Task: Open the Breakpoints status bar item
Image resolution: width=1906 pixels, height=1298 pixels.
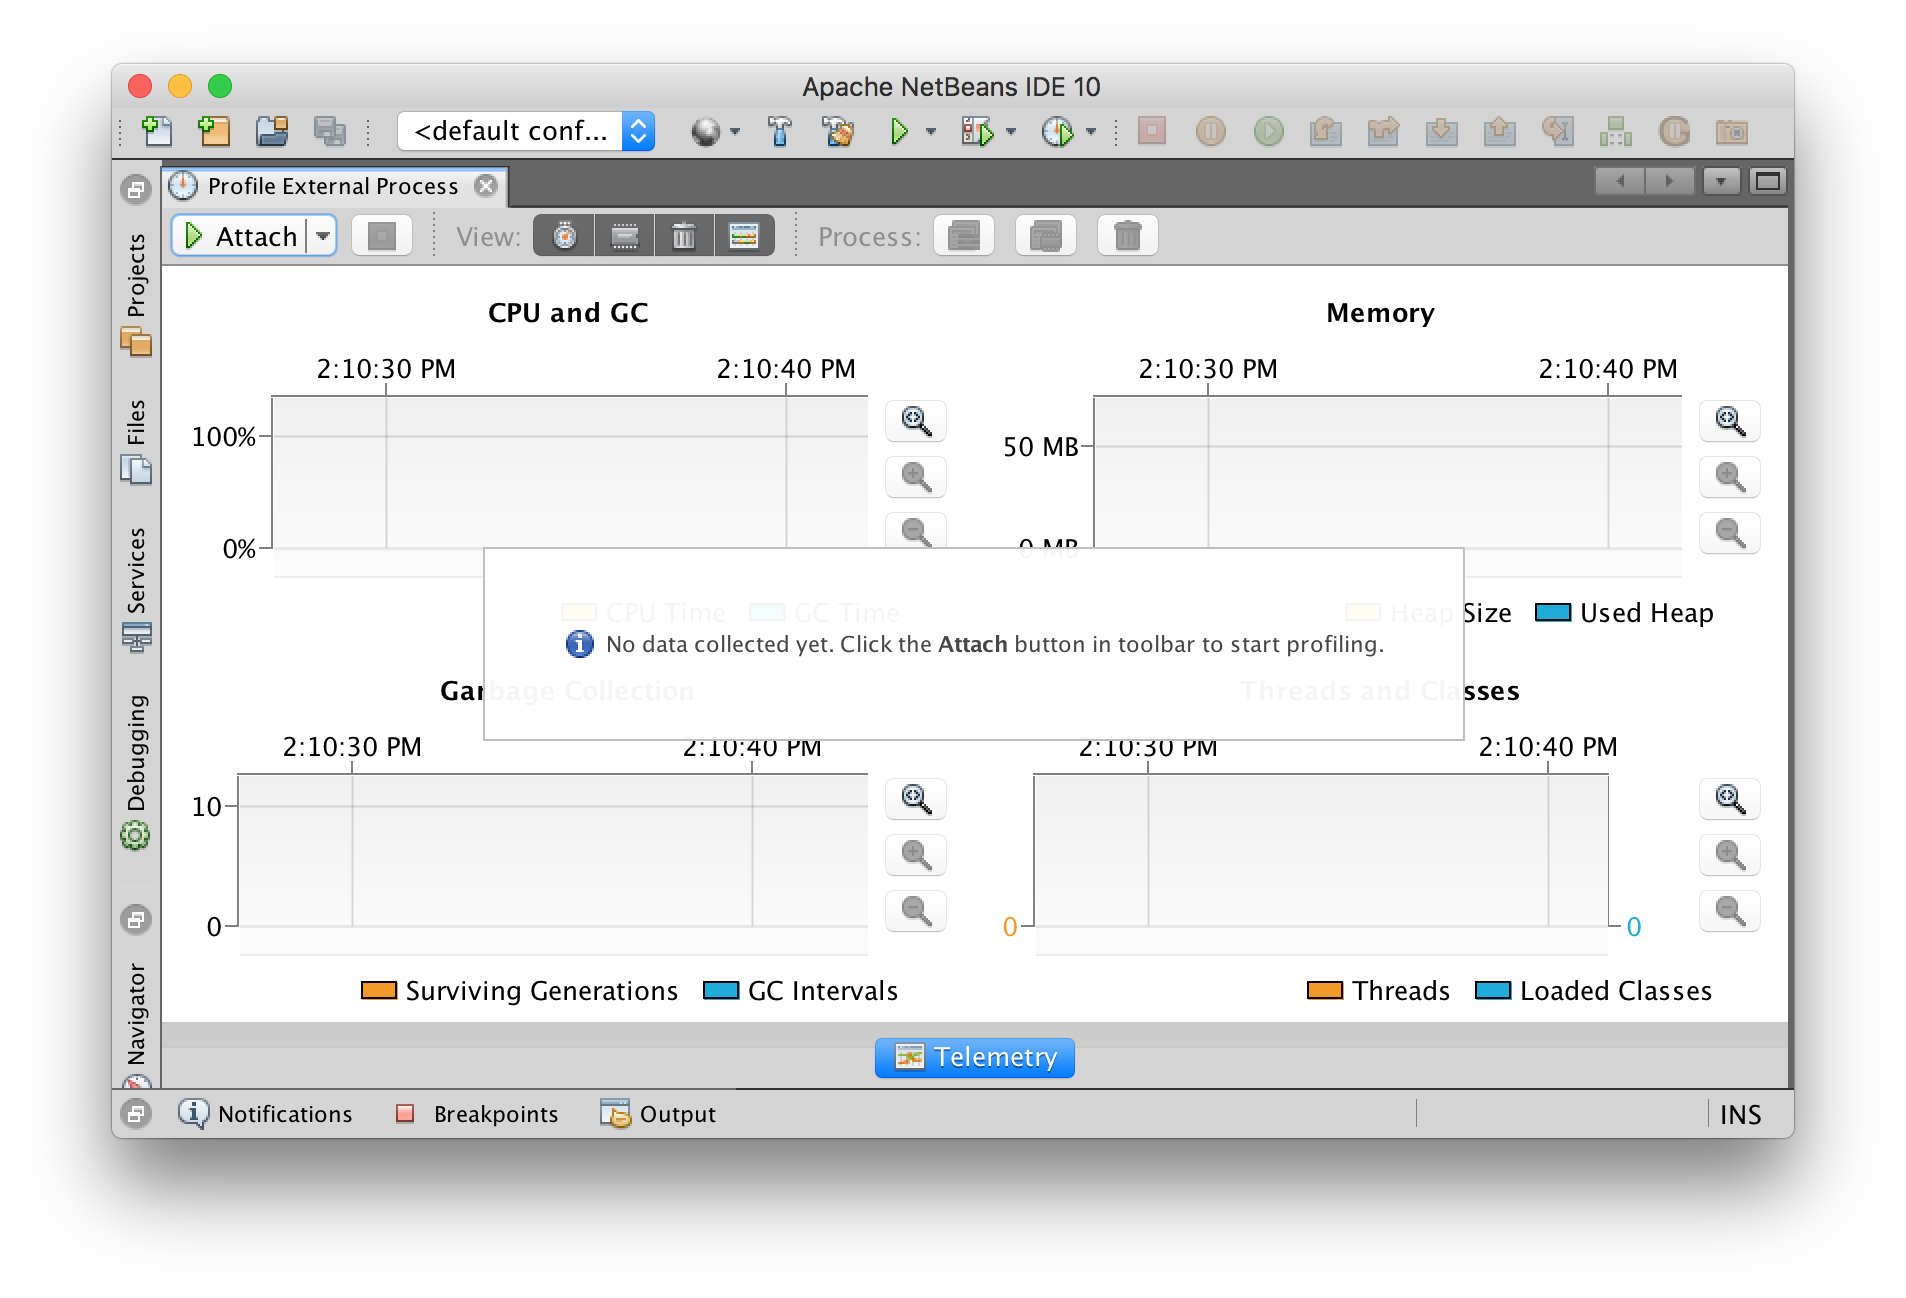Action: [477, 1114]
